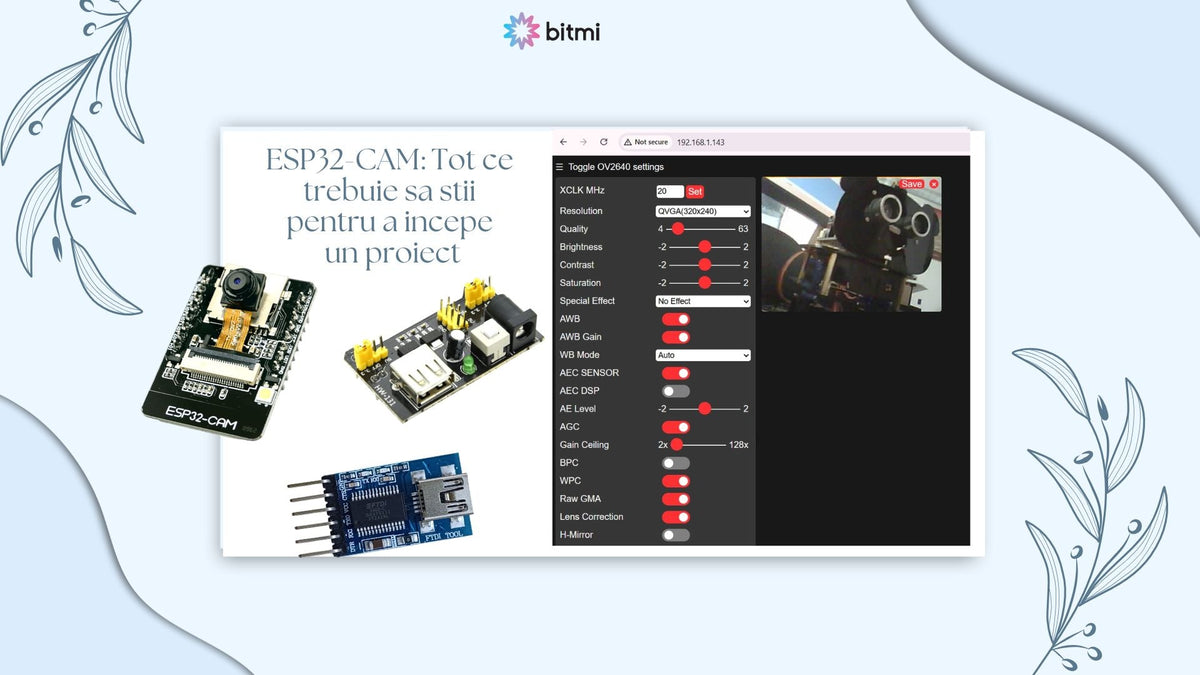Image resolution: width=1200 pixels, height=675 pixels.
Task: Click the Toggle OV2640 settings label
Action: [x=616, y=167]
